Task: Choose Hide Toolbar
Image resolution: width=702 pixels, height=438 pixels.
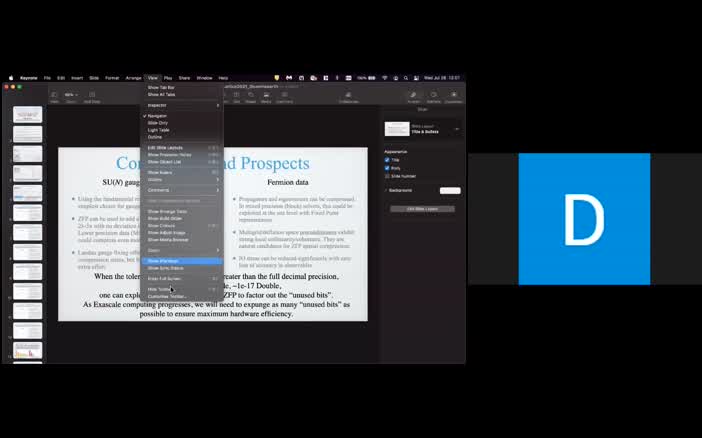Action: pyautogui.click(x=182, y=289)
